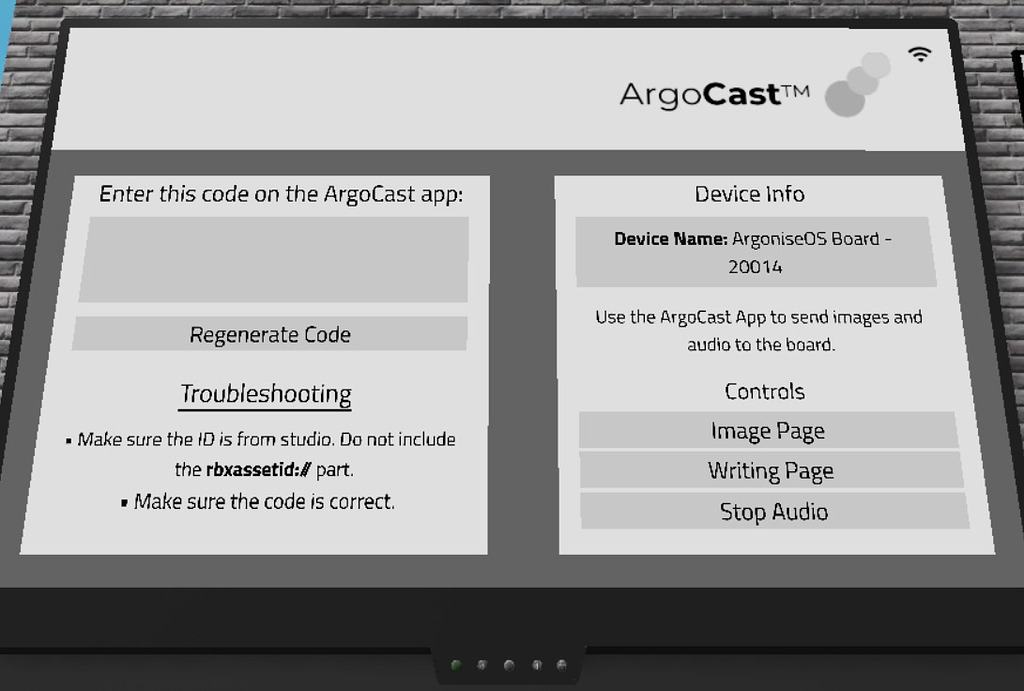Expand the Troubleshooting section

click(x=265, y=394)
